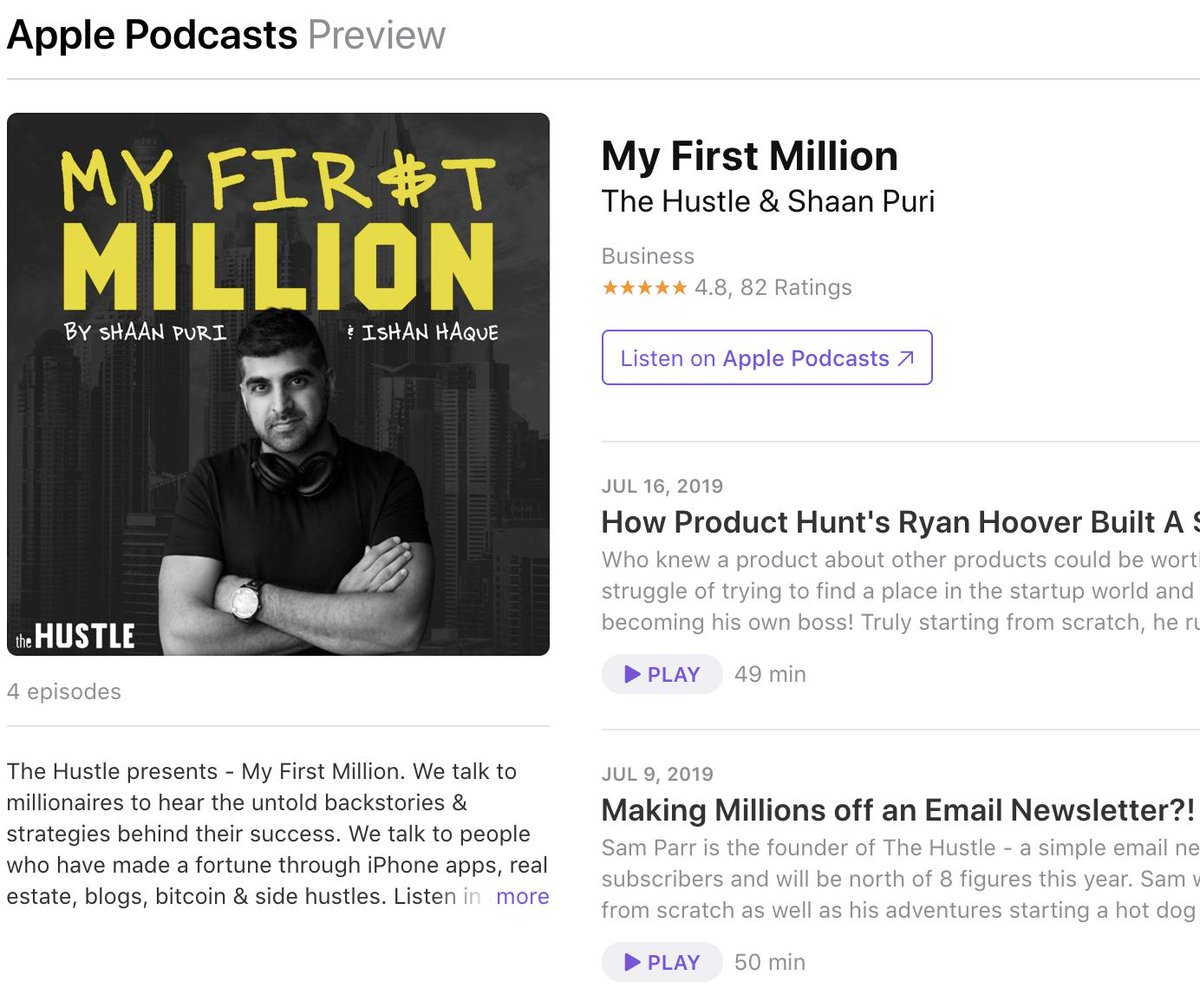Click the Apple Podcasts header title
The image size is (1200, 1008).
click(x=152, y=35)
